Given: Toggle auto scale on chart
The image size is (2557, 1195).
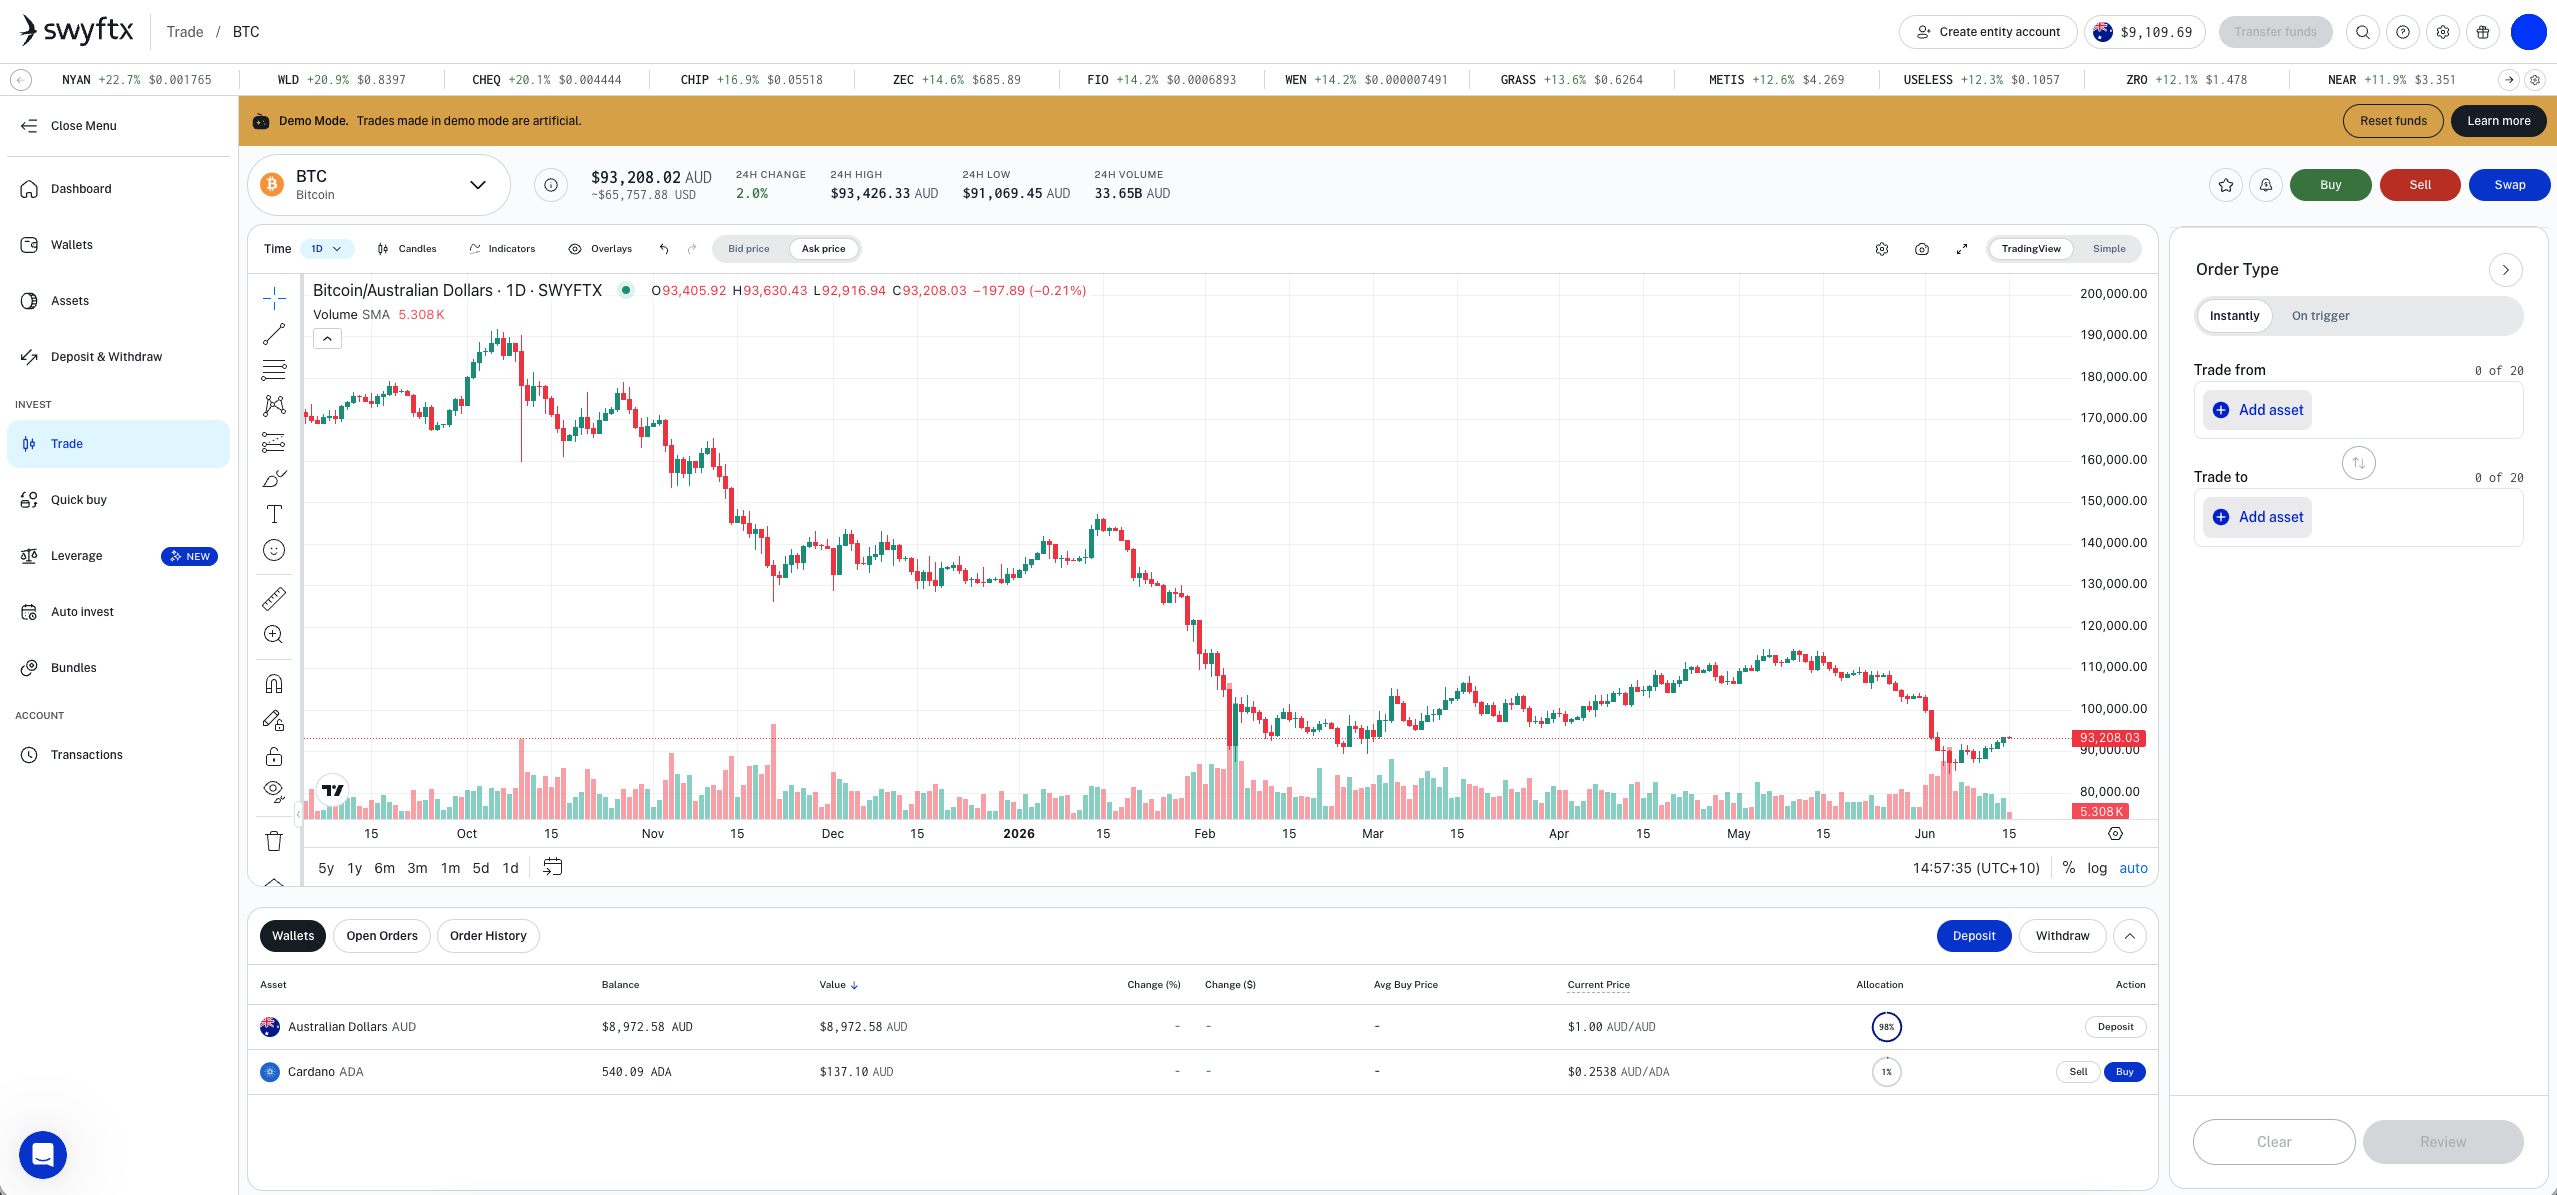Looking at the screenshot, I should click(2133, 868).
